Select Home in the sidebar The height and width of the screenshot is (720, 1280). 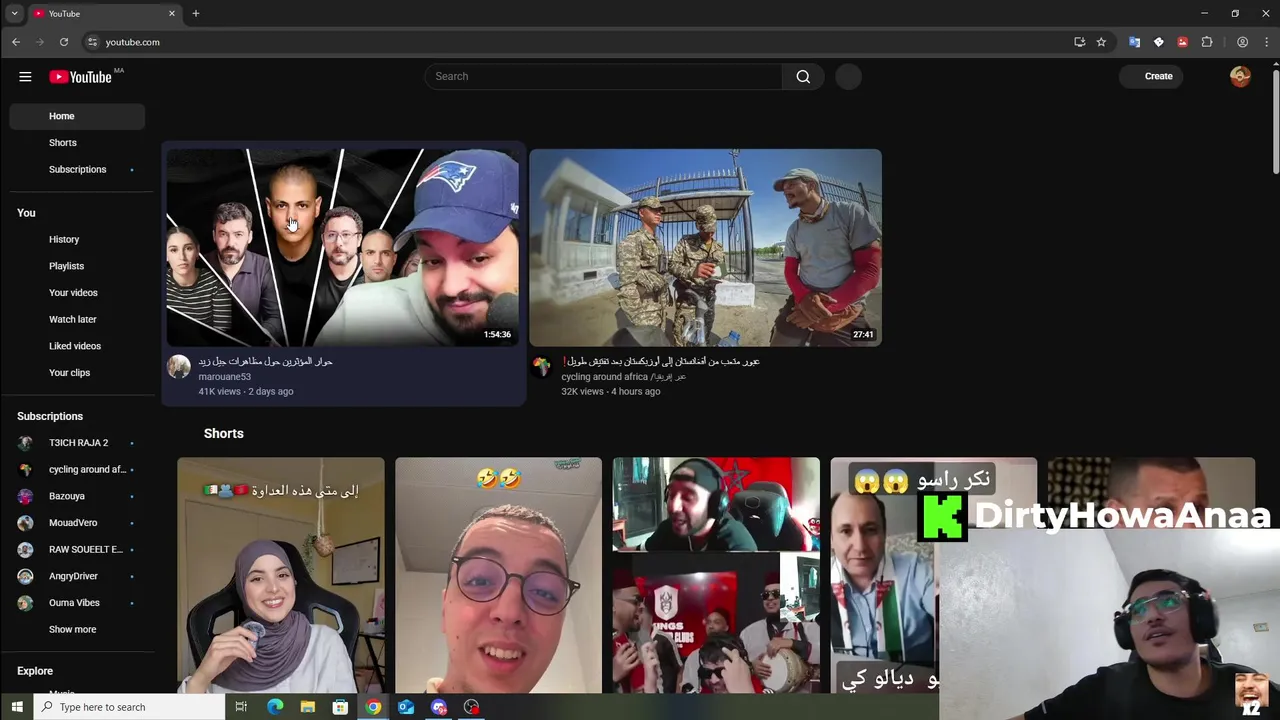click(x=77, y=116)
